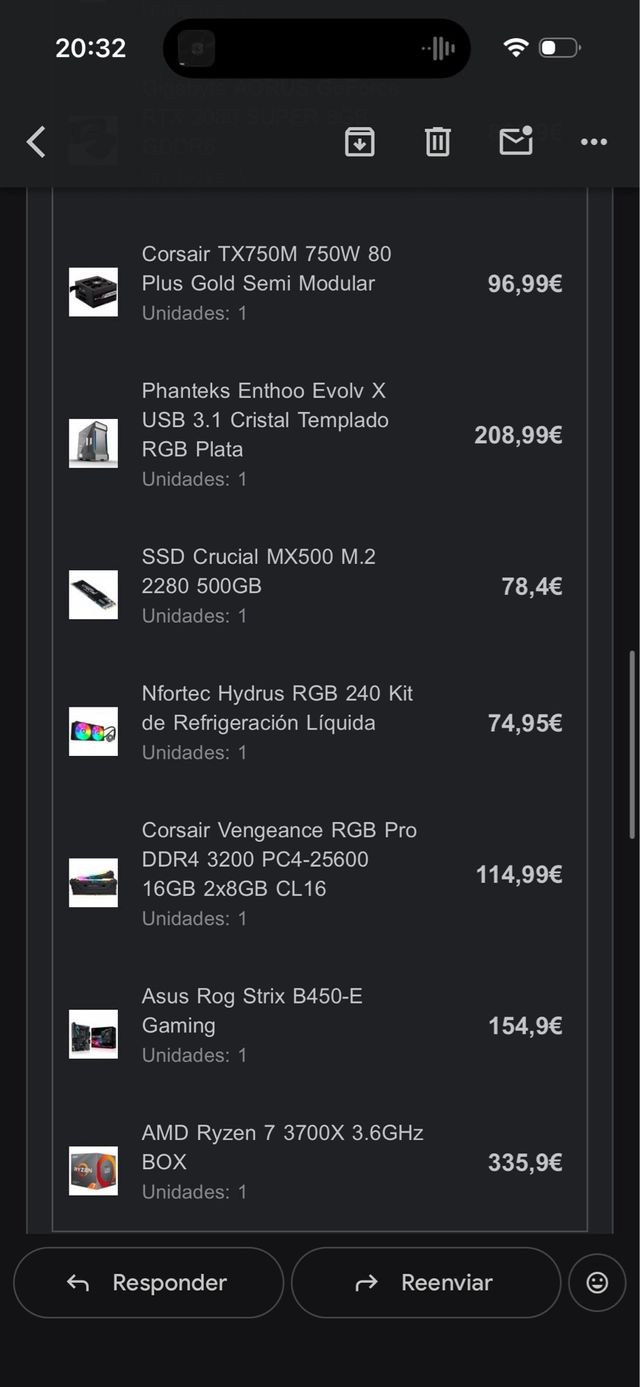Tap the Corsair Vengeance RGB Pro RAM thumbnail
Image resolution: width=640 pixels, height=1387 pixels.
93,883
